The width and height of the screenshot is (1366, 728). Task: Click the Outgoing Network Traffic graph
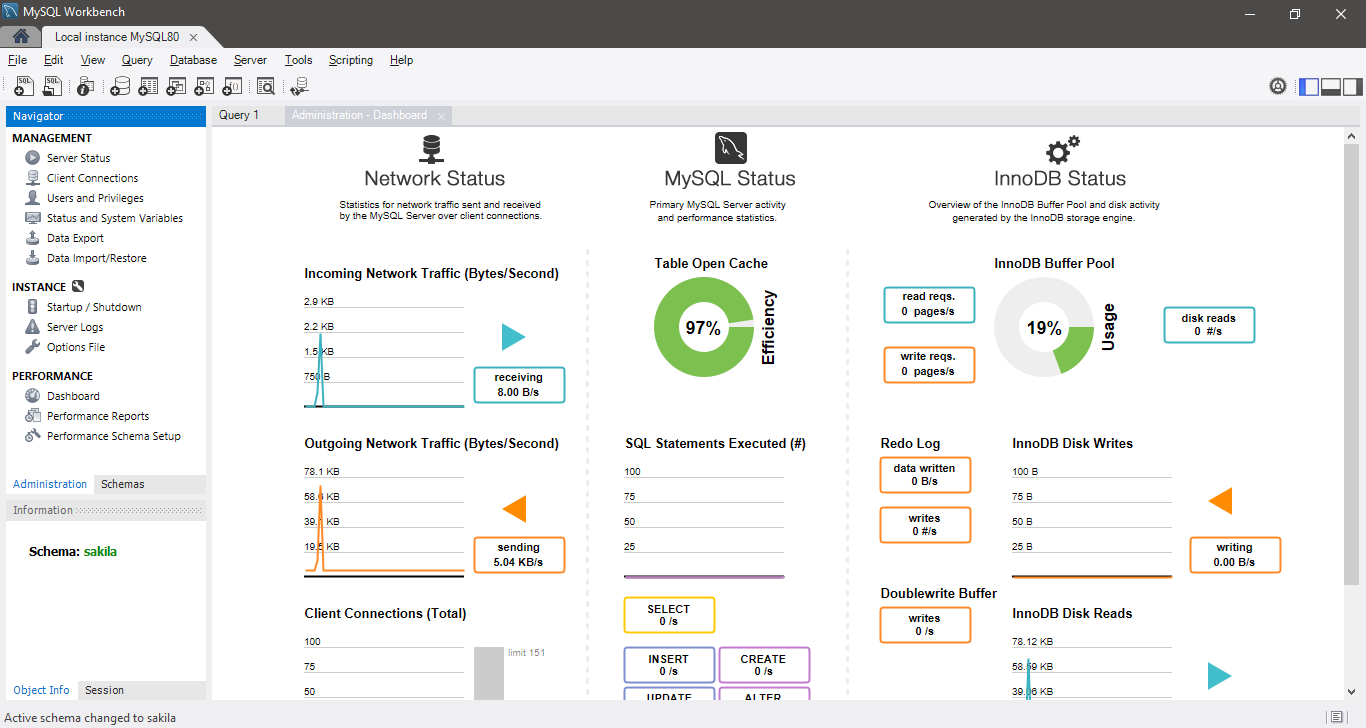[384, 520]
